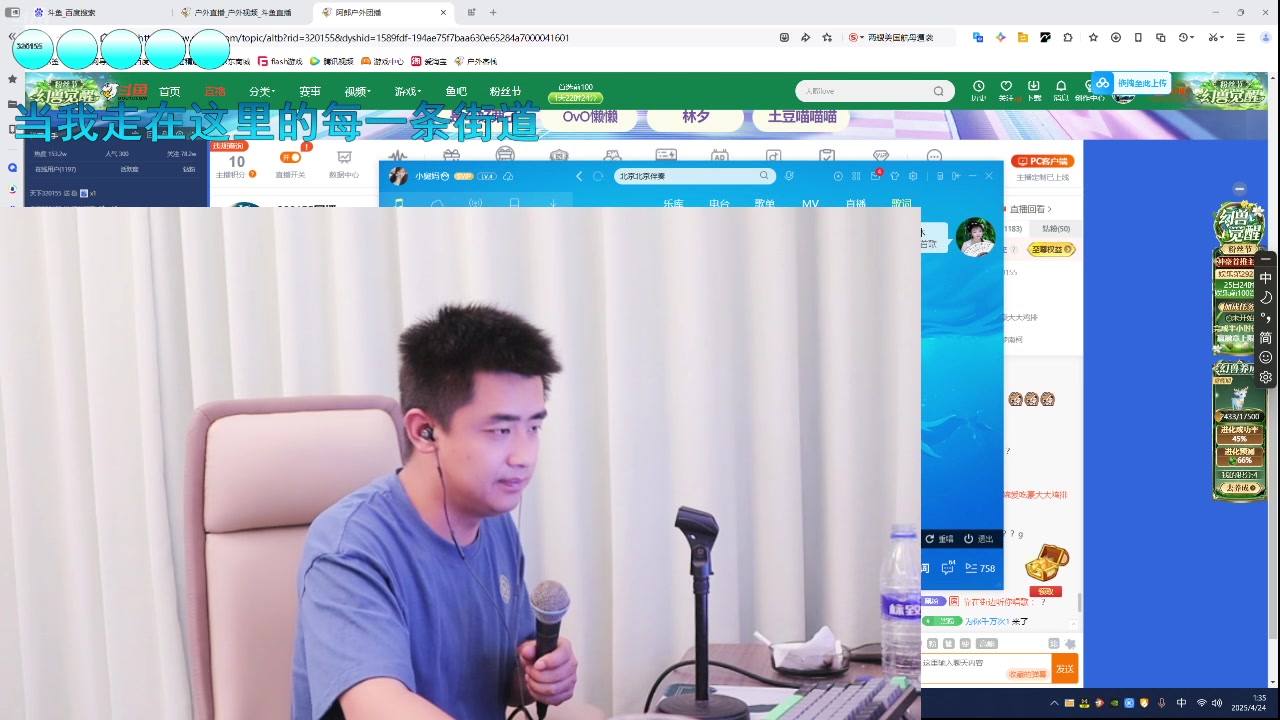1280x720 pixels.
Task: Click the PC客户端 button
Action: 1042,161
